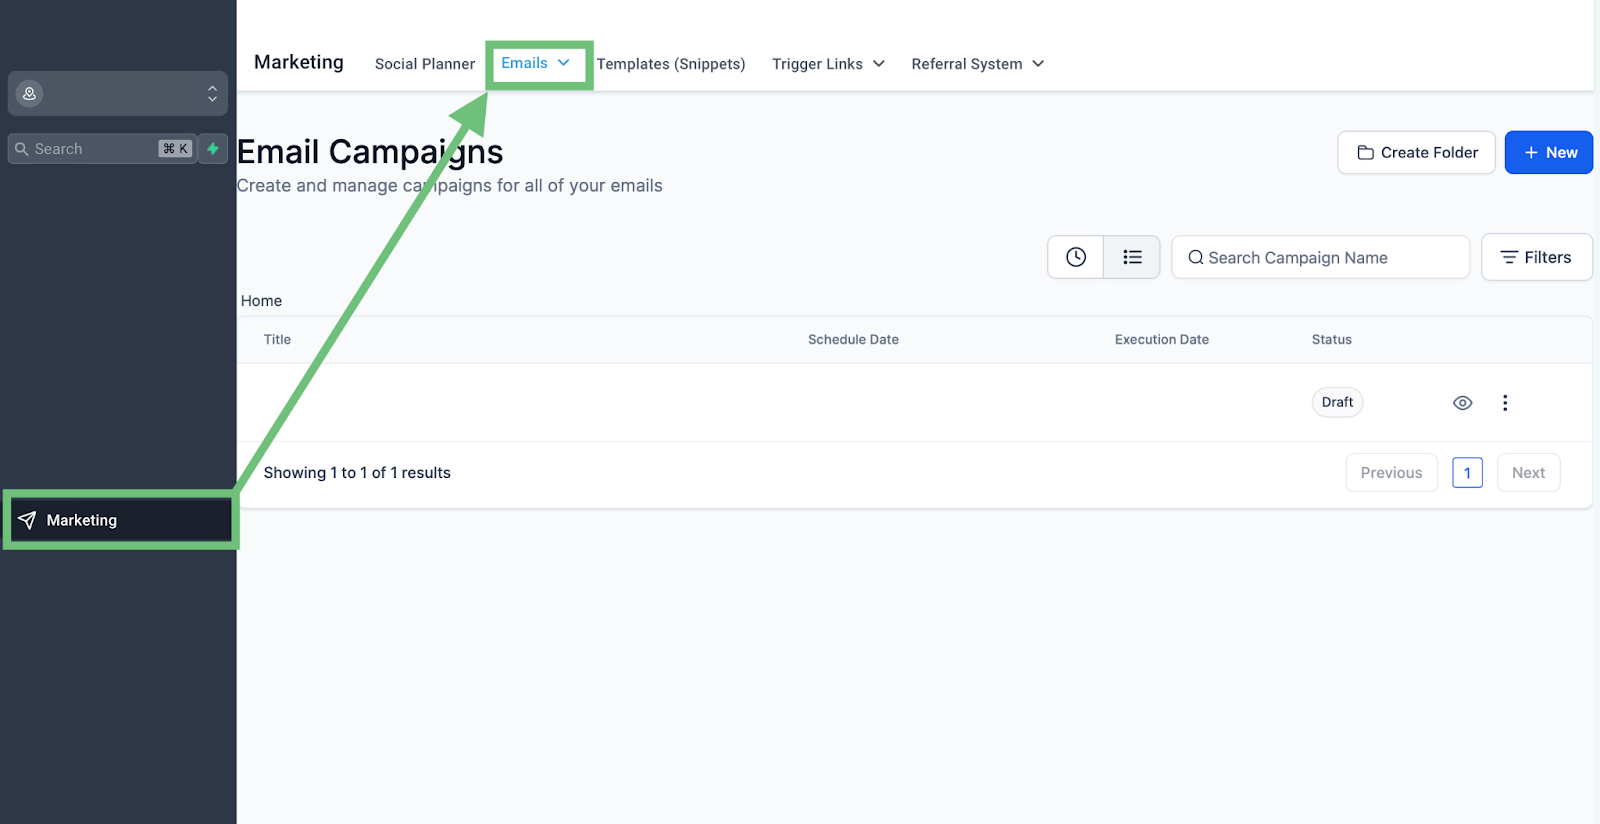Click the Status column header
1600x824 pixels.
point(1331,340)
